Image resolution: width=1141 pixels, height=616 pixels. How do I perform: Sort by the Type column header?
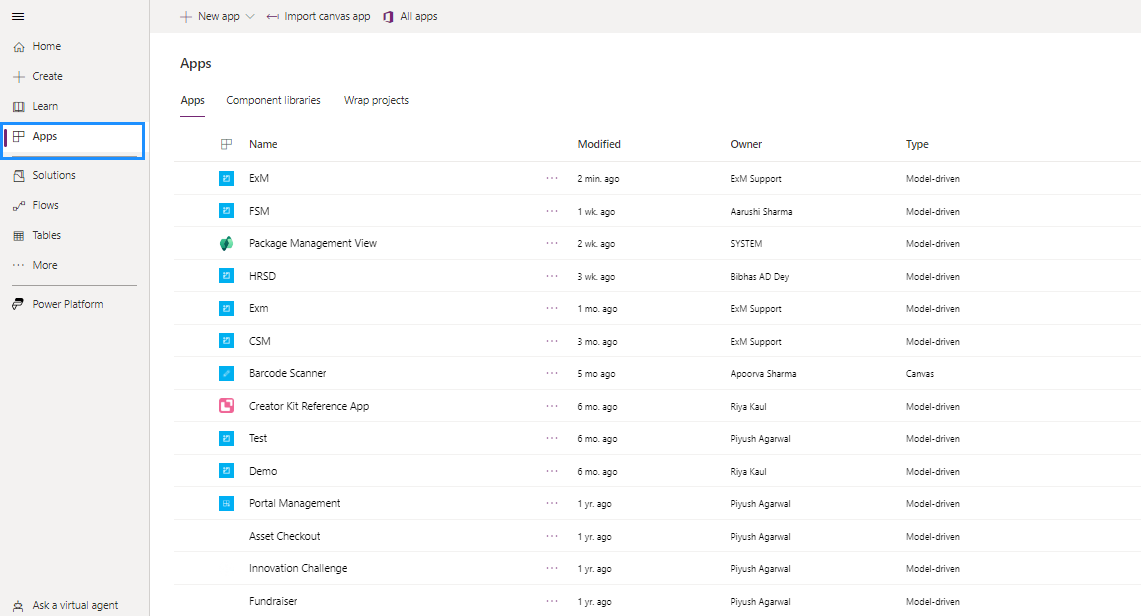pyautogui.click(x=917, y=144)
